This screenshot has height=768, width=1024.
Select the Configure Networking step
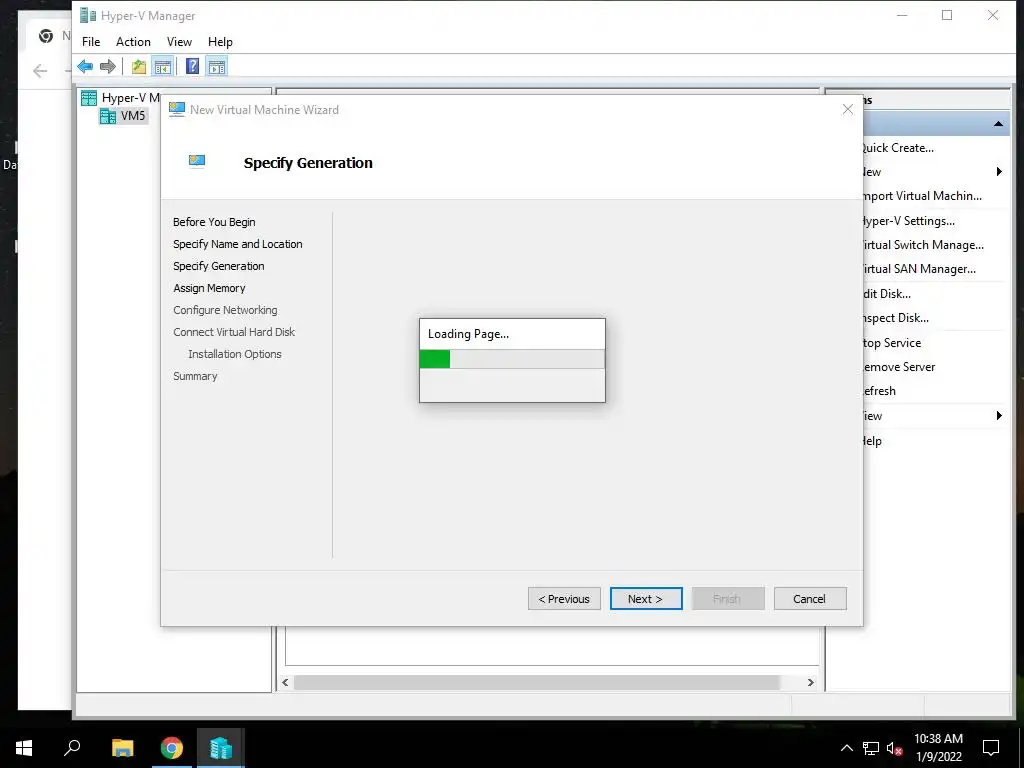225,310
